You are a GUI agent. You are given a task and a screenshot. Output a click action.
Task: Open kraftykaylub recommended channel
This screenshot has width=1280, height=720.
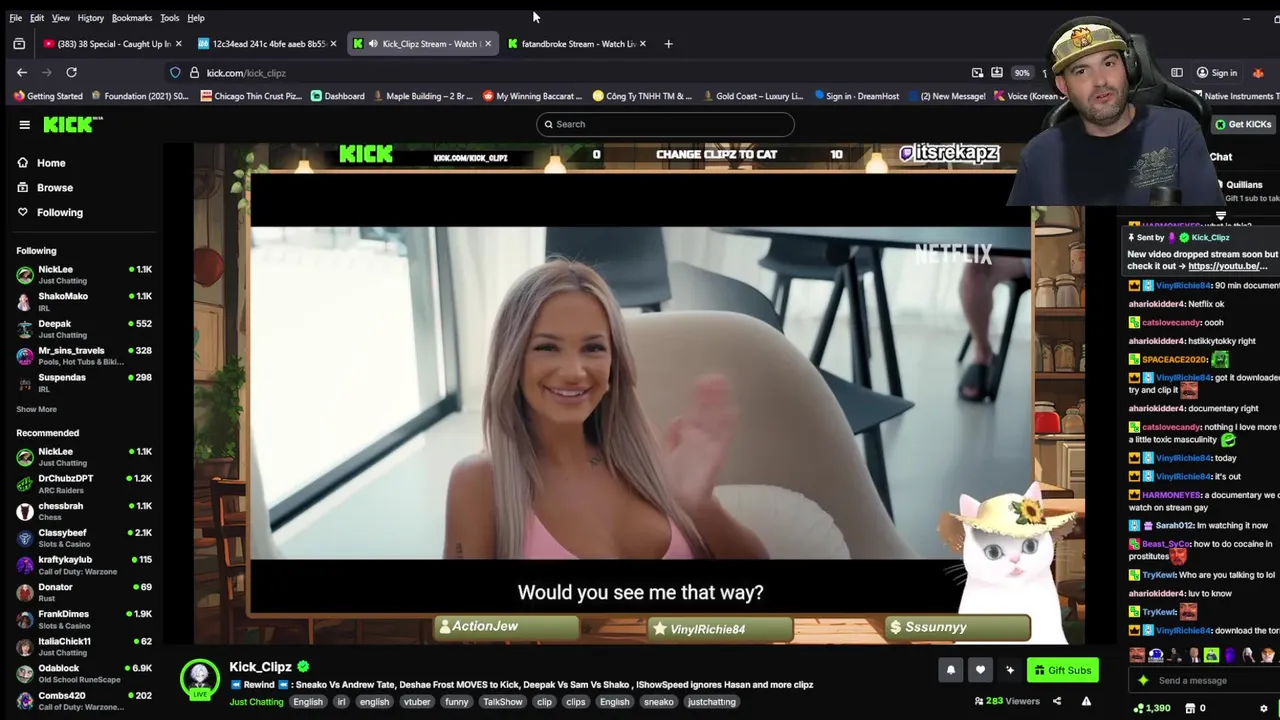click(x=84, y=565)
